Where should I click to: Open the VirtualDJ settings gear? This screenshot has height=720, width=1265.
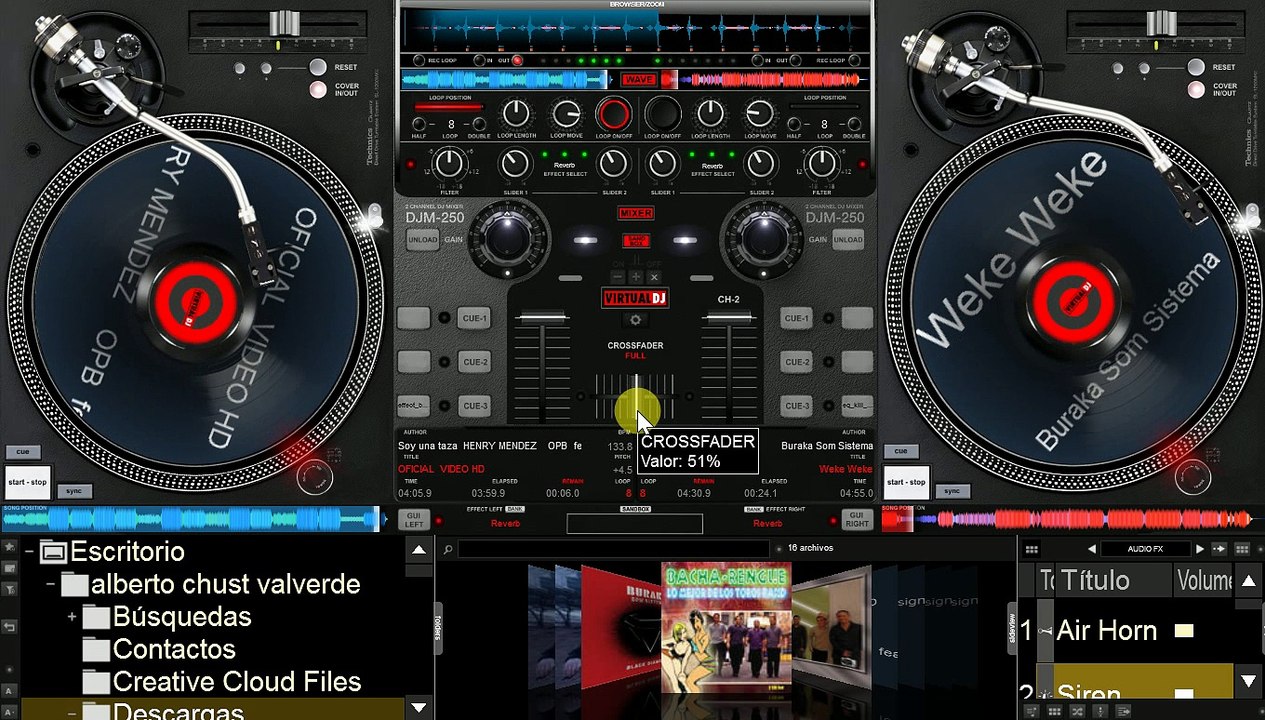click(x=634, y=320)
